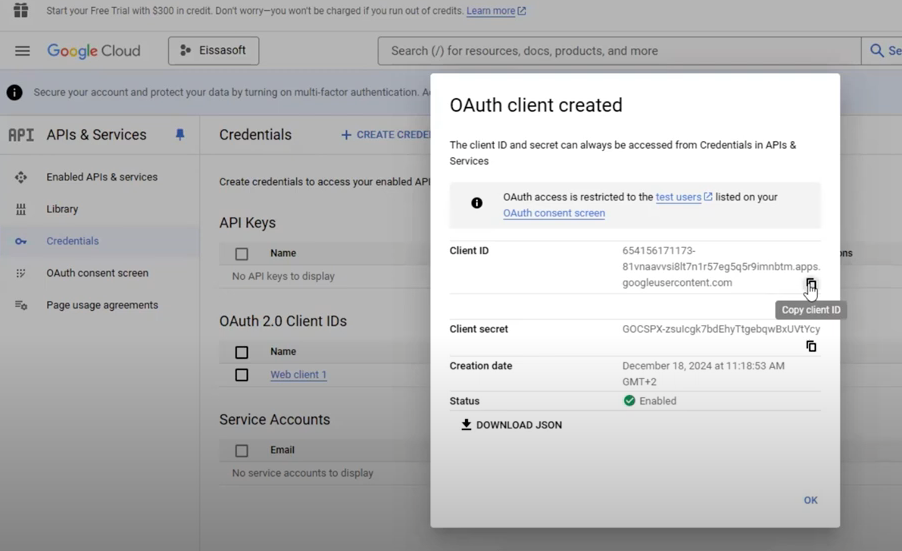
Task: Select Credentials in sidebar
Action: click(x=72, y=241)
